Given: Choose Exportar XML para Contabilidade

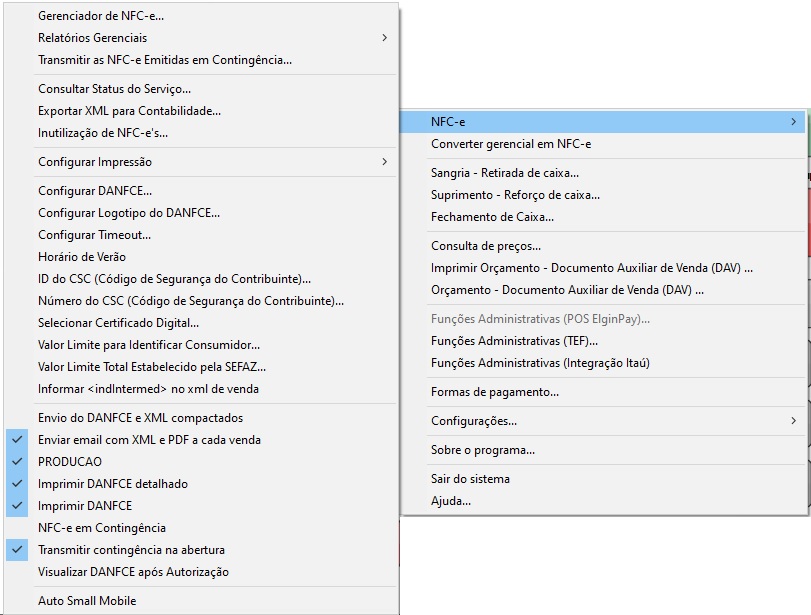Looking at the screenshot, I should 129,111.
